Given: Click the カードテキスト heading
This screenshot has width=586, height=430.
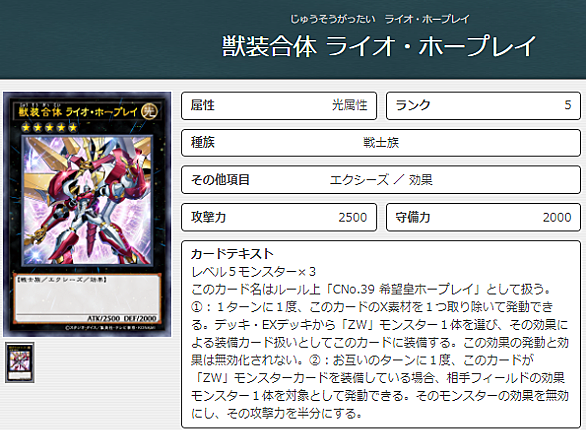Looking at the screenshot, I should click(x=232, y=254).
